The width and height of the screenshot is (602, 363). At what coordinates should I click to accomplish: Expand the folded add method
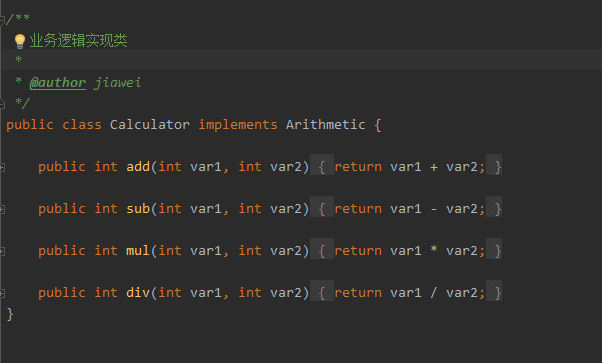(x=2, y=167)
